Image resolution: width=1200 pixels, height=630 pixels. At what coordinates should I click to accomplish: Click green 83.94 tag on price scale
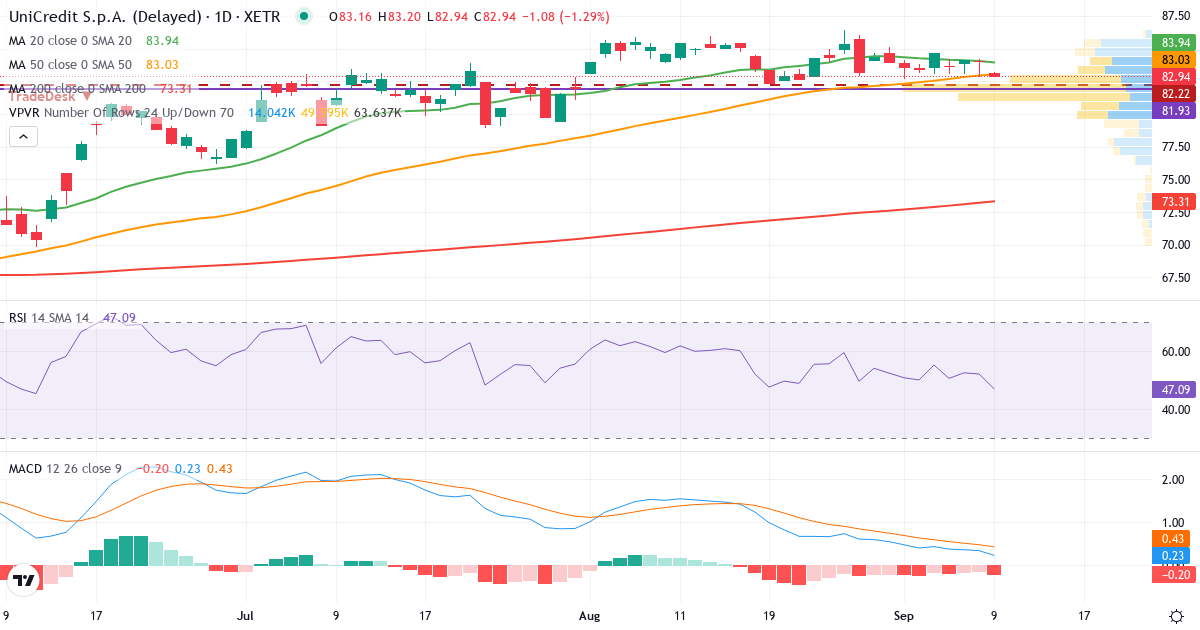pos(1175,42)
